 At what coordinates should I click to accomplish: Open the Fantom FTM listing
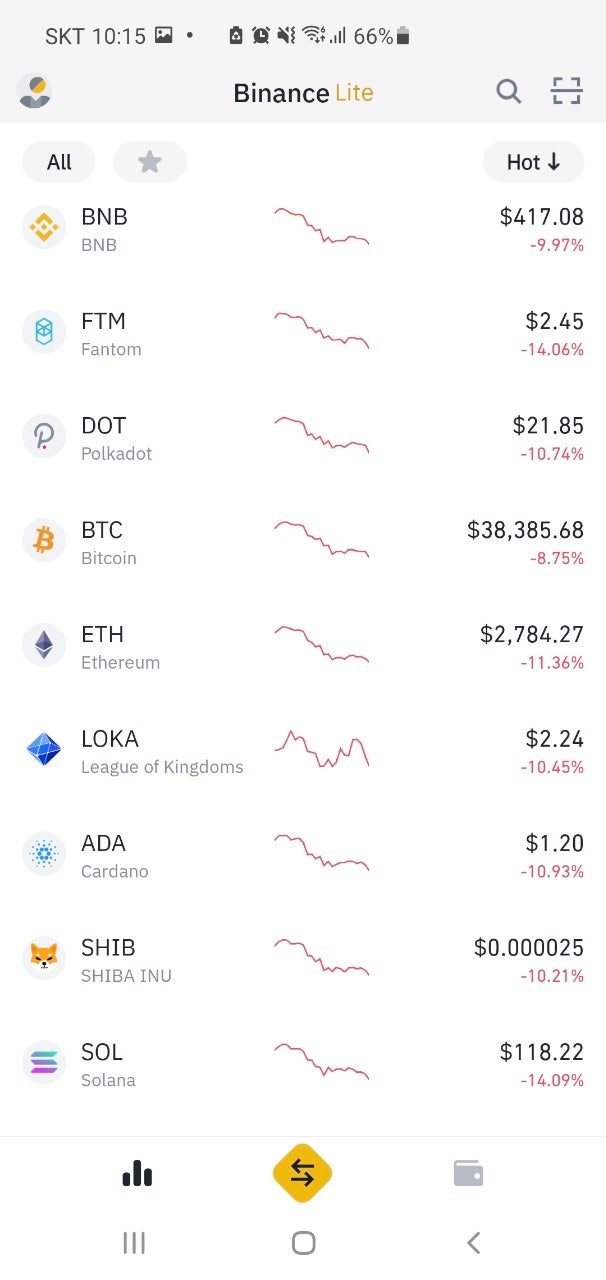[303, 333]
